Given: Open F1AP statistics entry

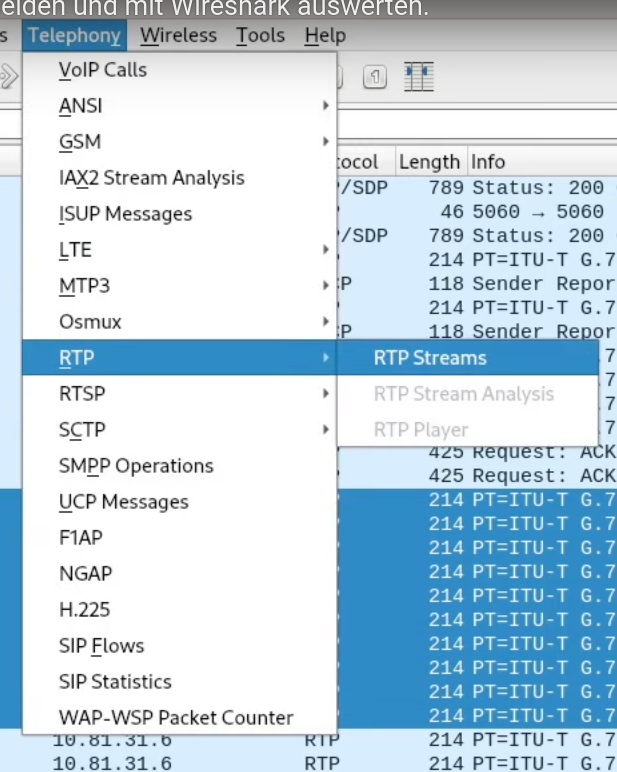Looking at the screenshot, I should pos(180,537).
